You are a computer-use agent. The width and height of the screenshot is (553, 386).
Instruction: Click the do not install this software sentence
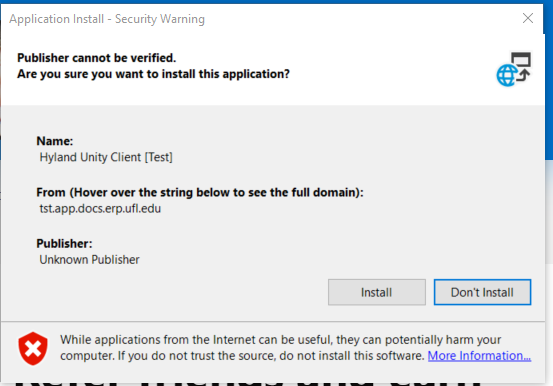point(242,356)
